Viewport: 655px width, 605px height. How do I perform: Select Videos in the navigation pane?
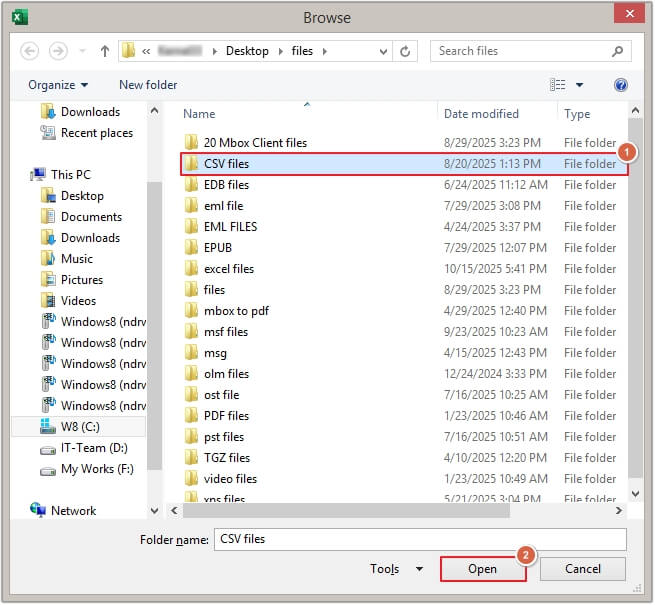click(69, 301)
